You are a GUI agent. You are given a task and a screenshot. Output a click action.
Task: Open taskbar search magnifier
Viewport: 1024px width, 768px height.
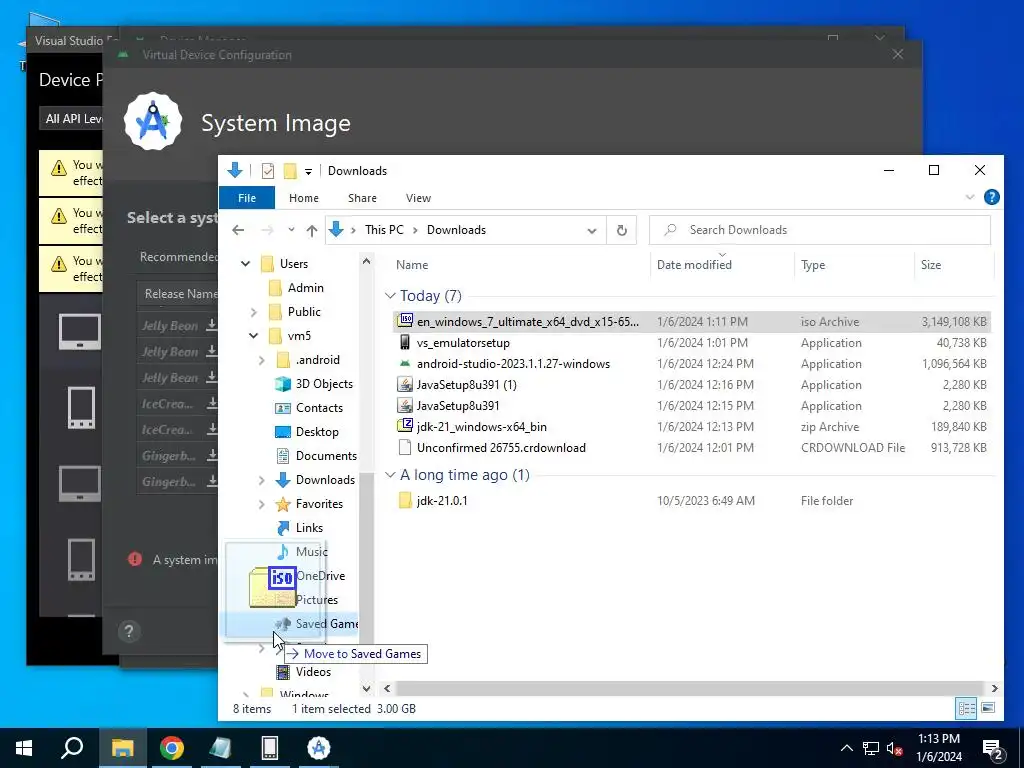[x=72, y=748]
